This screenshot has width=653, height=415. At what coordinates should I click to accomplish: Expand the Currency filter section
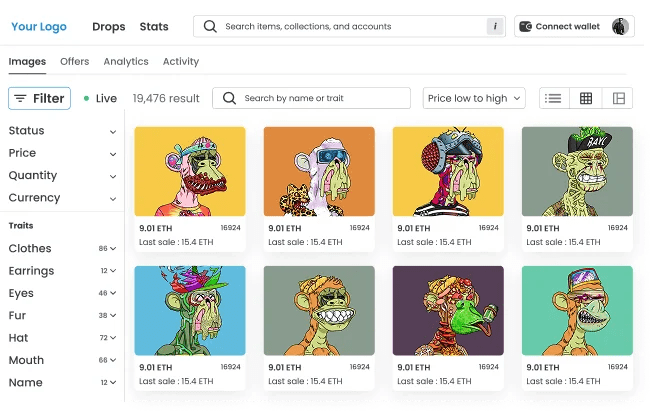(62, 198)
